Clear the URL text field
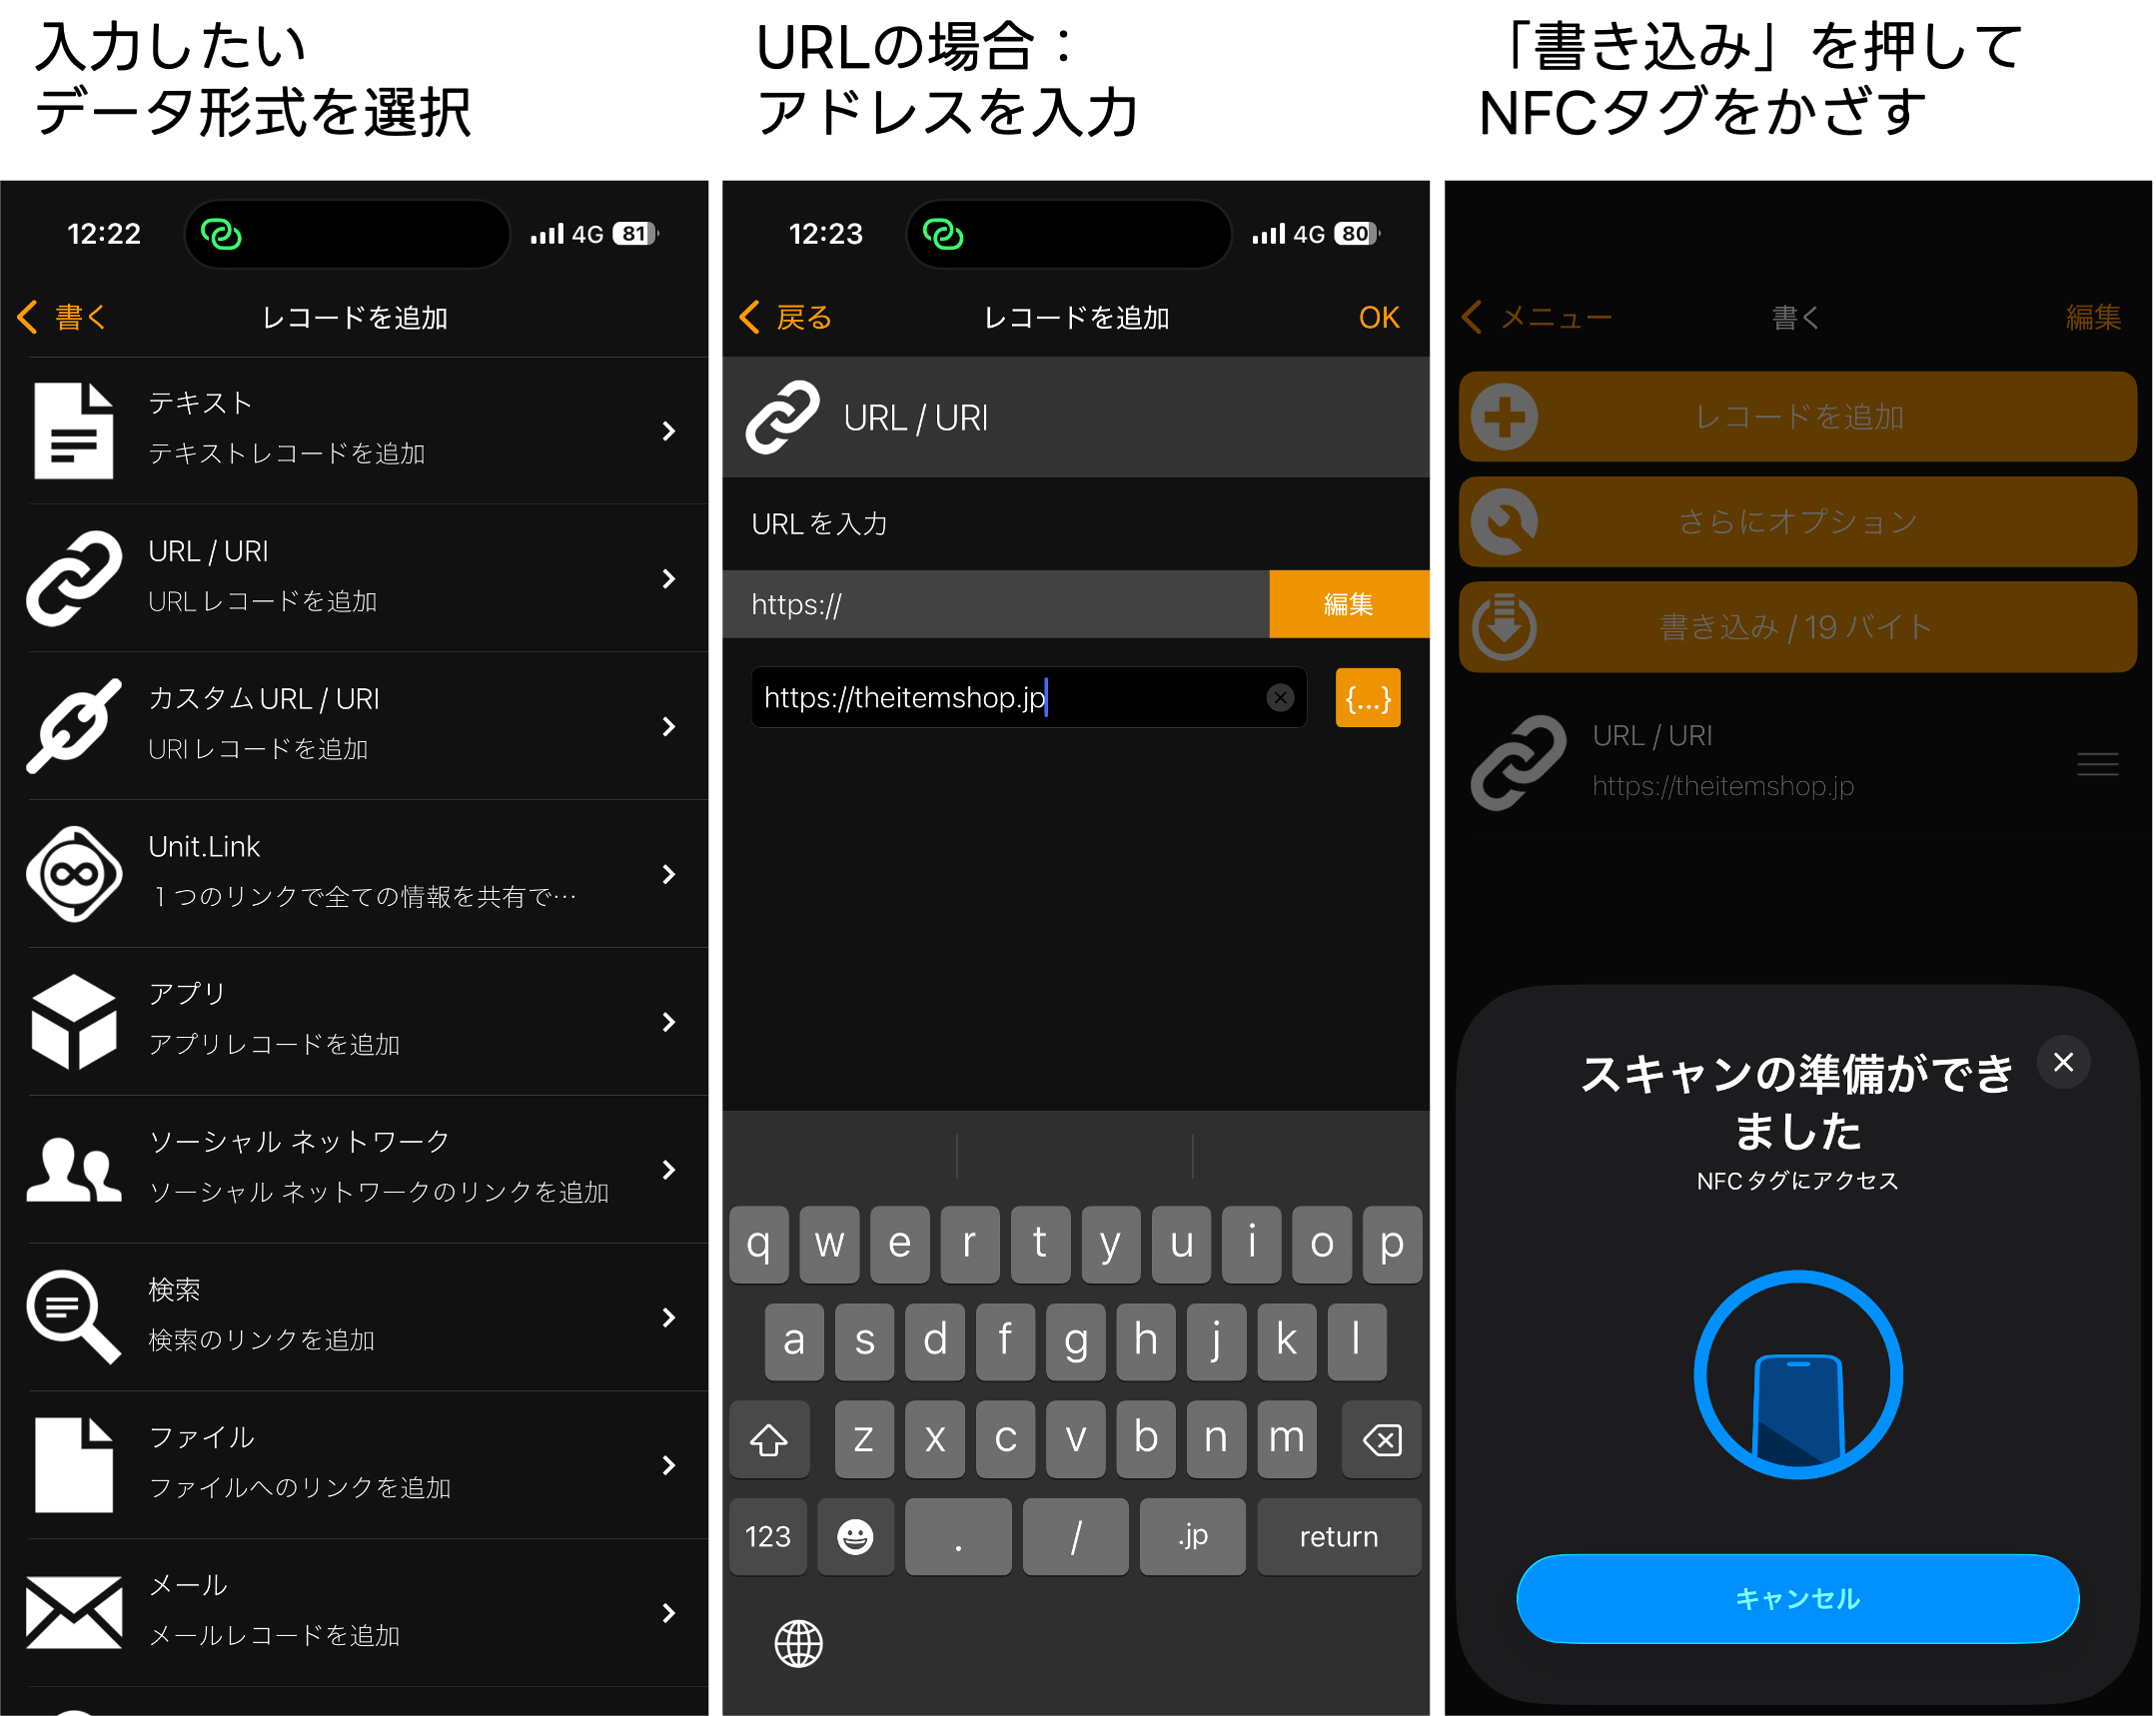 1279,697
